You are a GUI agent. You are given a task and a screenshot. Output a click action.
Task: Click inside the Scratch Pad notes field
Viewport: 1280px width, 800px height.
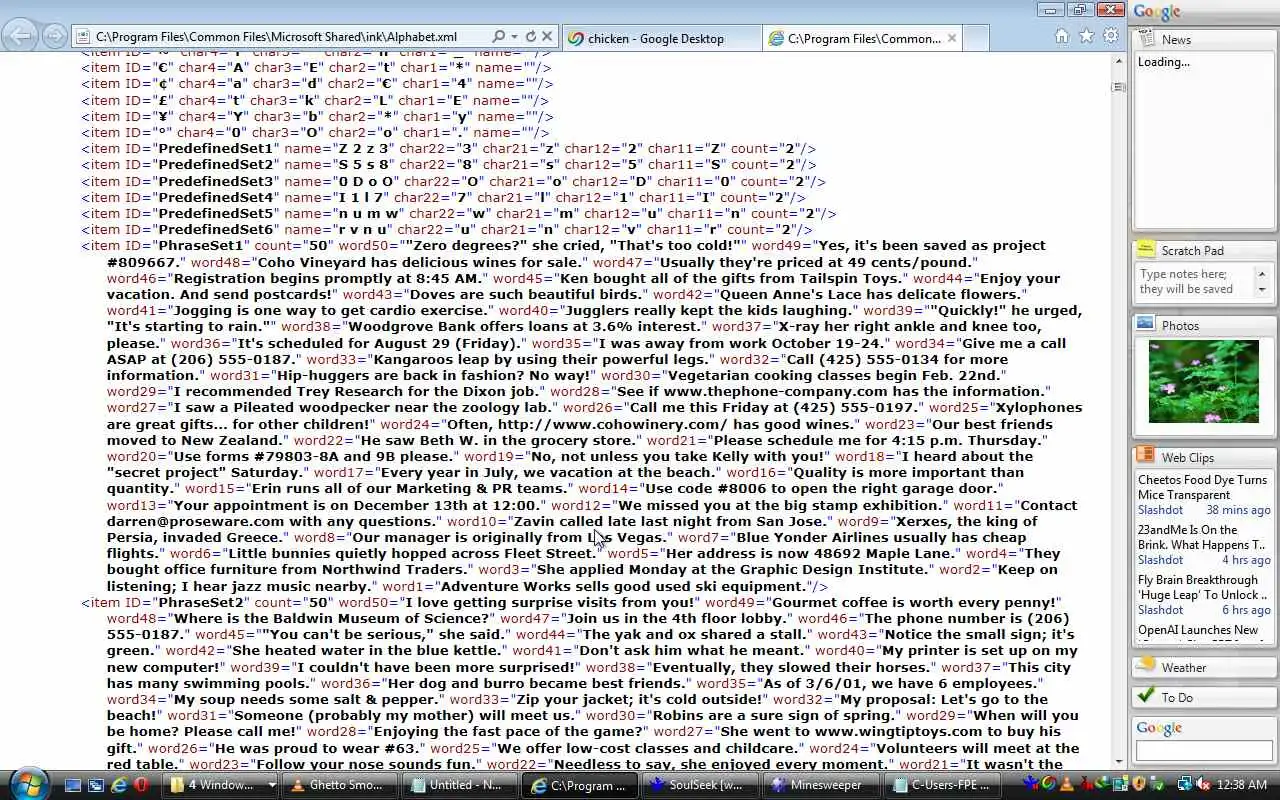(1195, 282)
